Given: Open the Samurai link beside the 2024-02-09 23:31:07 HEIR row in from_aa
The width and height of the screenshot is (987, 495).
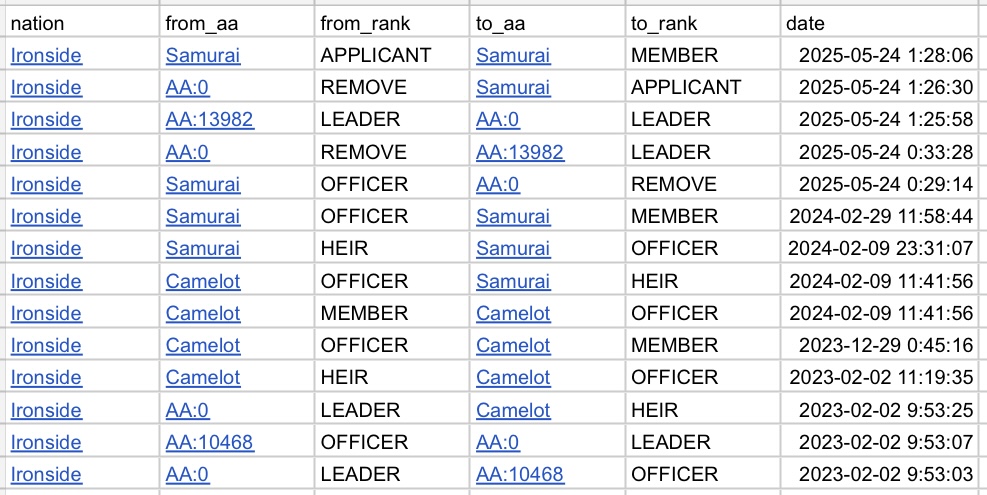Looking at the screenshot, I should [203, 249].
